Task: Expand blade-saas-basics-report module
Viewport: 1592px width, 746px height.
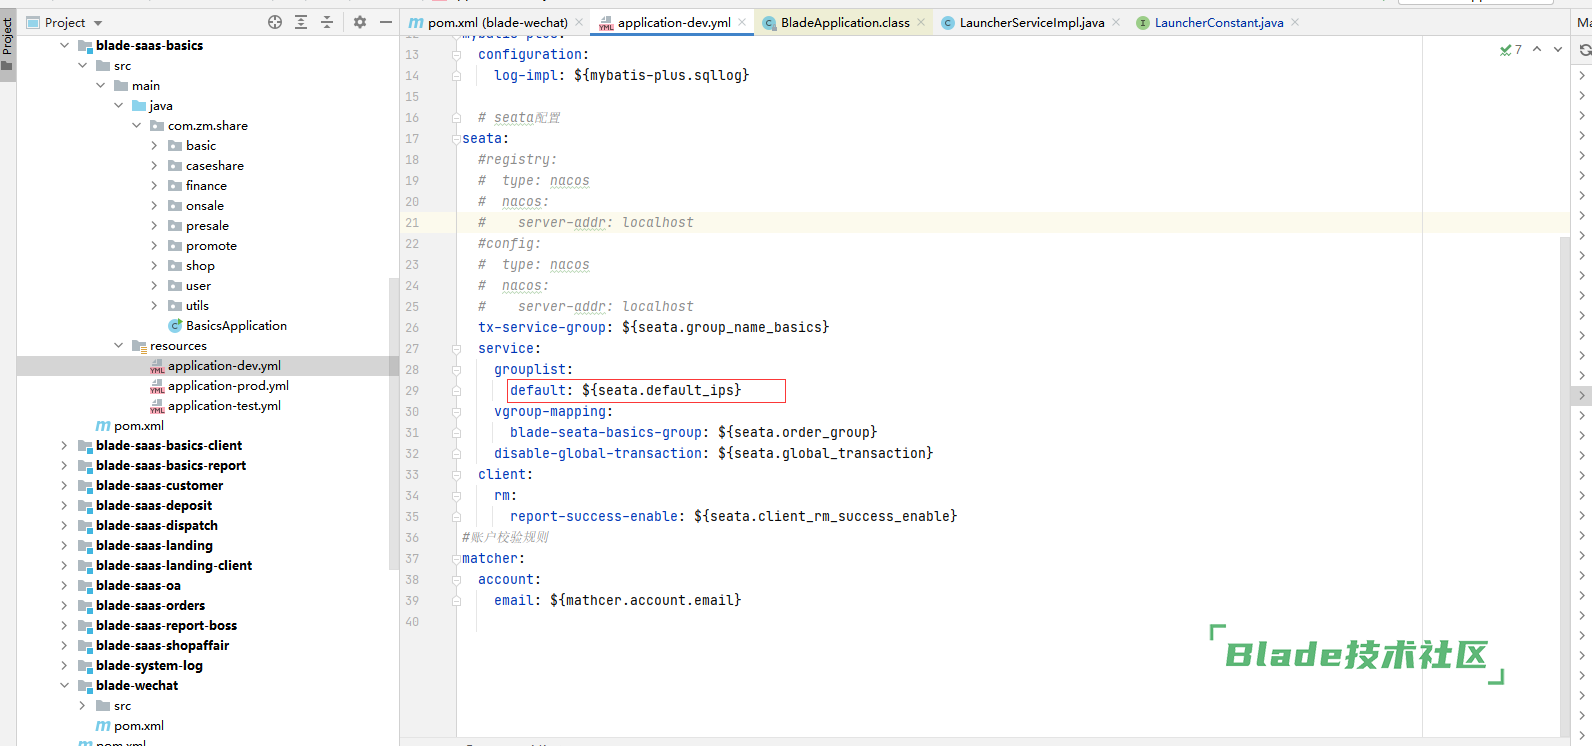Action: 64,465
